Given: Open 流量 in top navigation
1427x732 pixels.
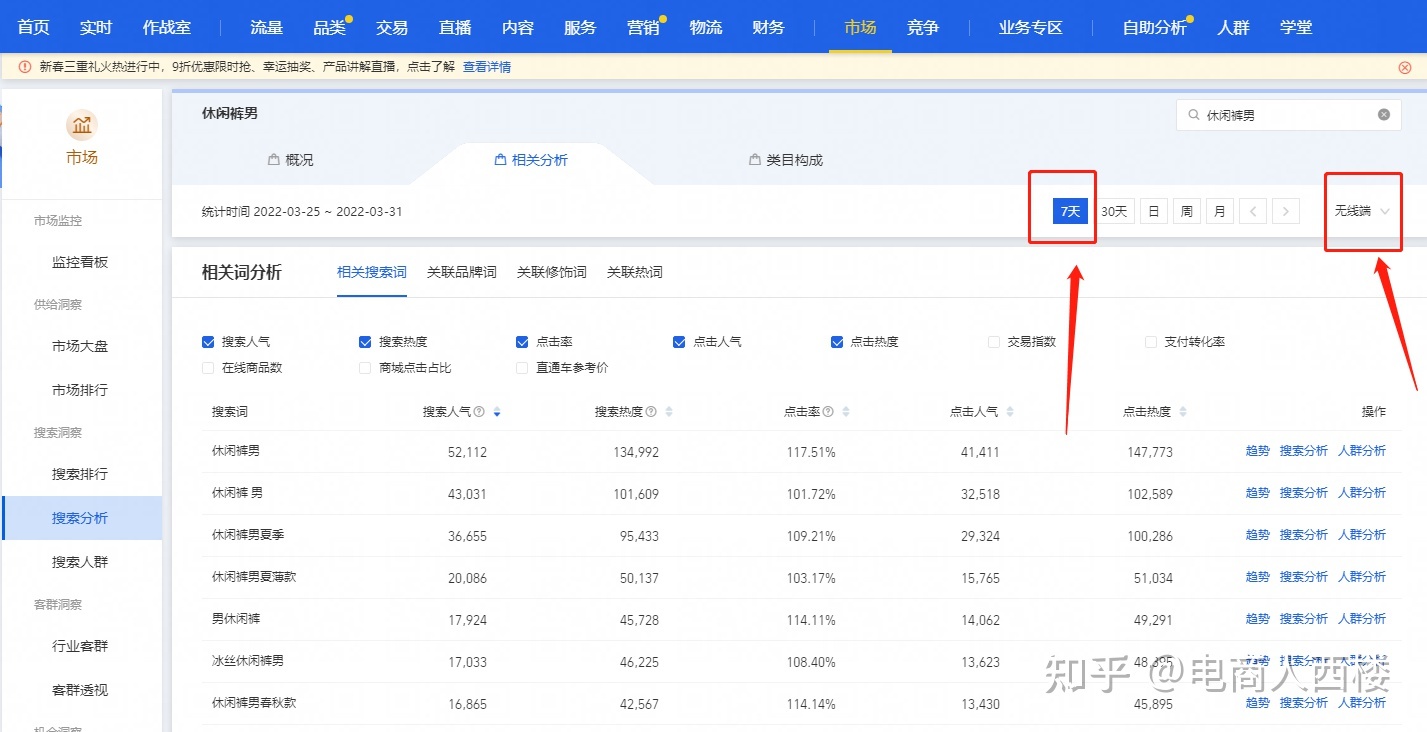Looking at the screenshot, I should (267, 27).
